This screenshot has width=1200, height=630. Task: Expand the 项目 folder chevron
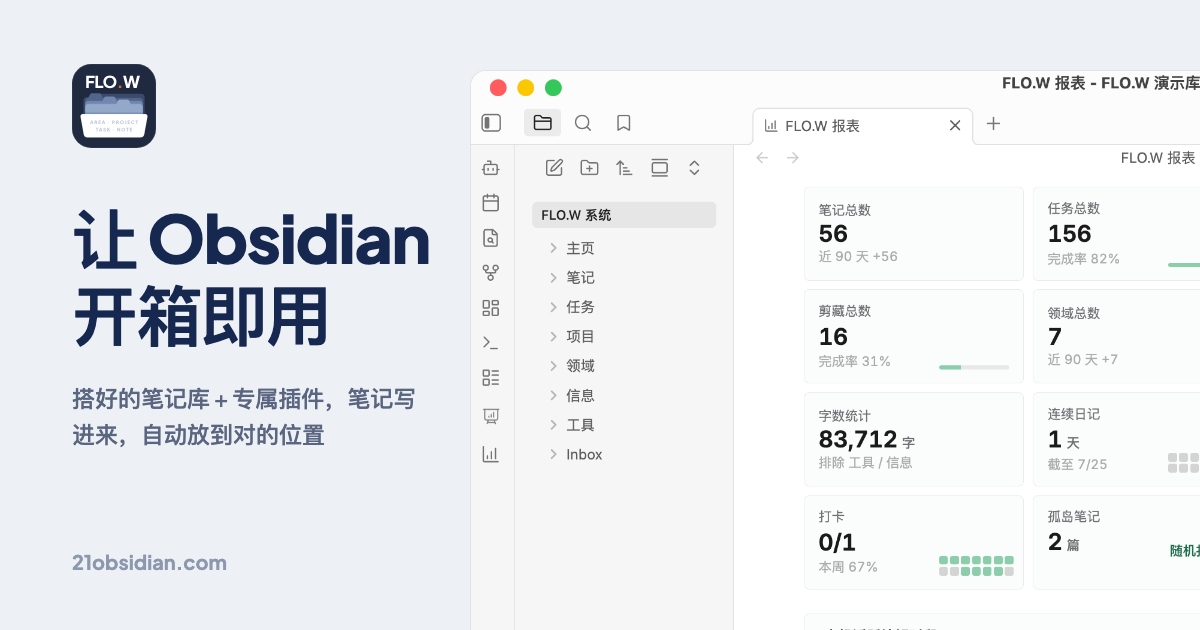point(553,336)
